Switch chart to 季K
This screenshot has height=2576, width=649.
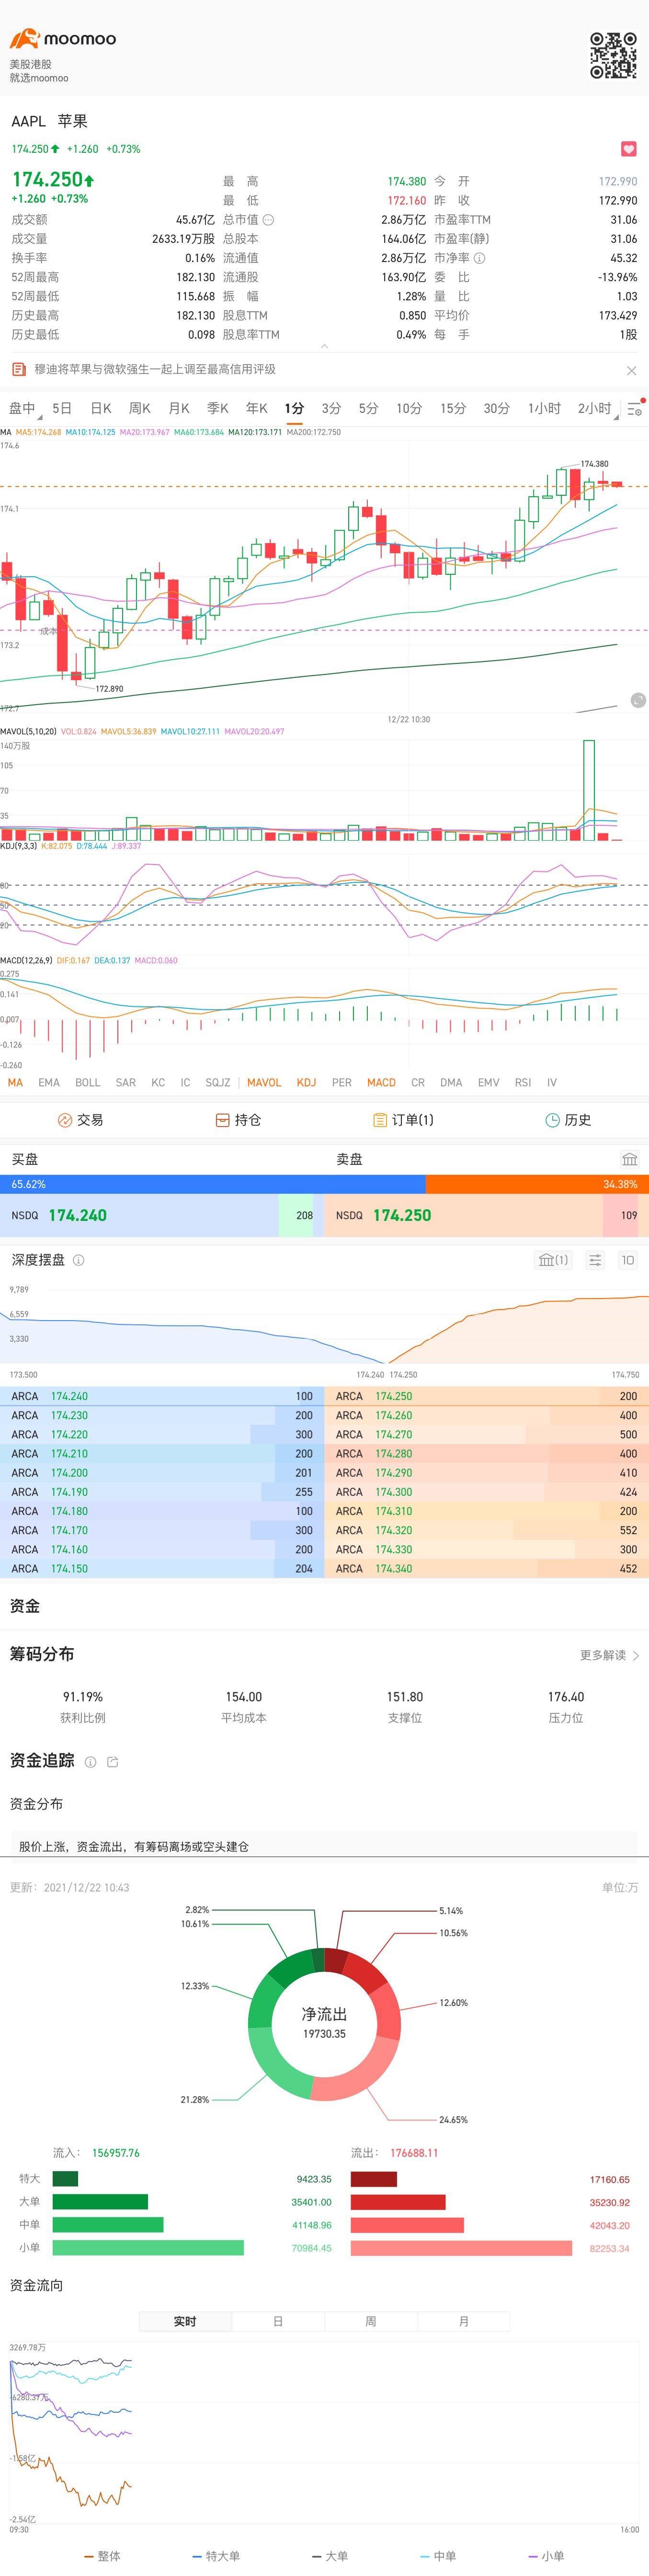(218, 408)
